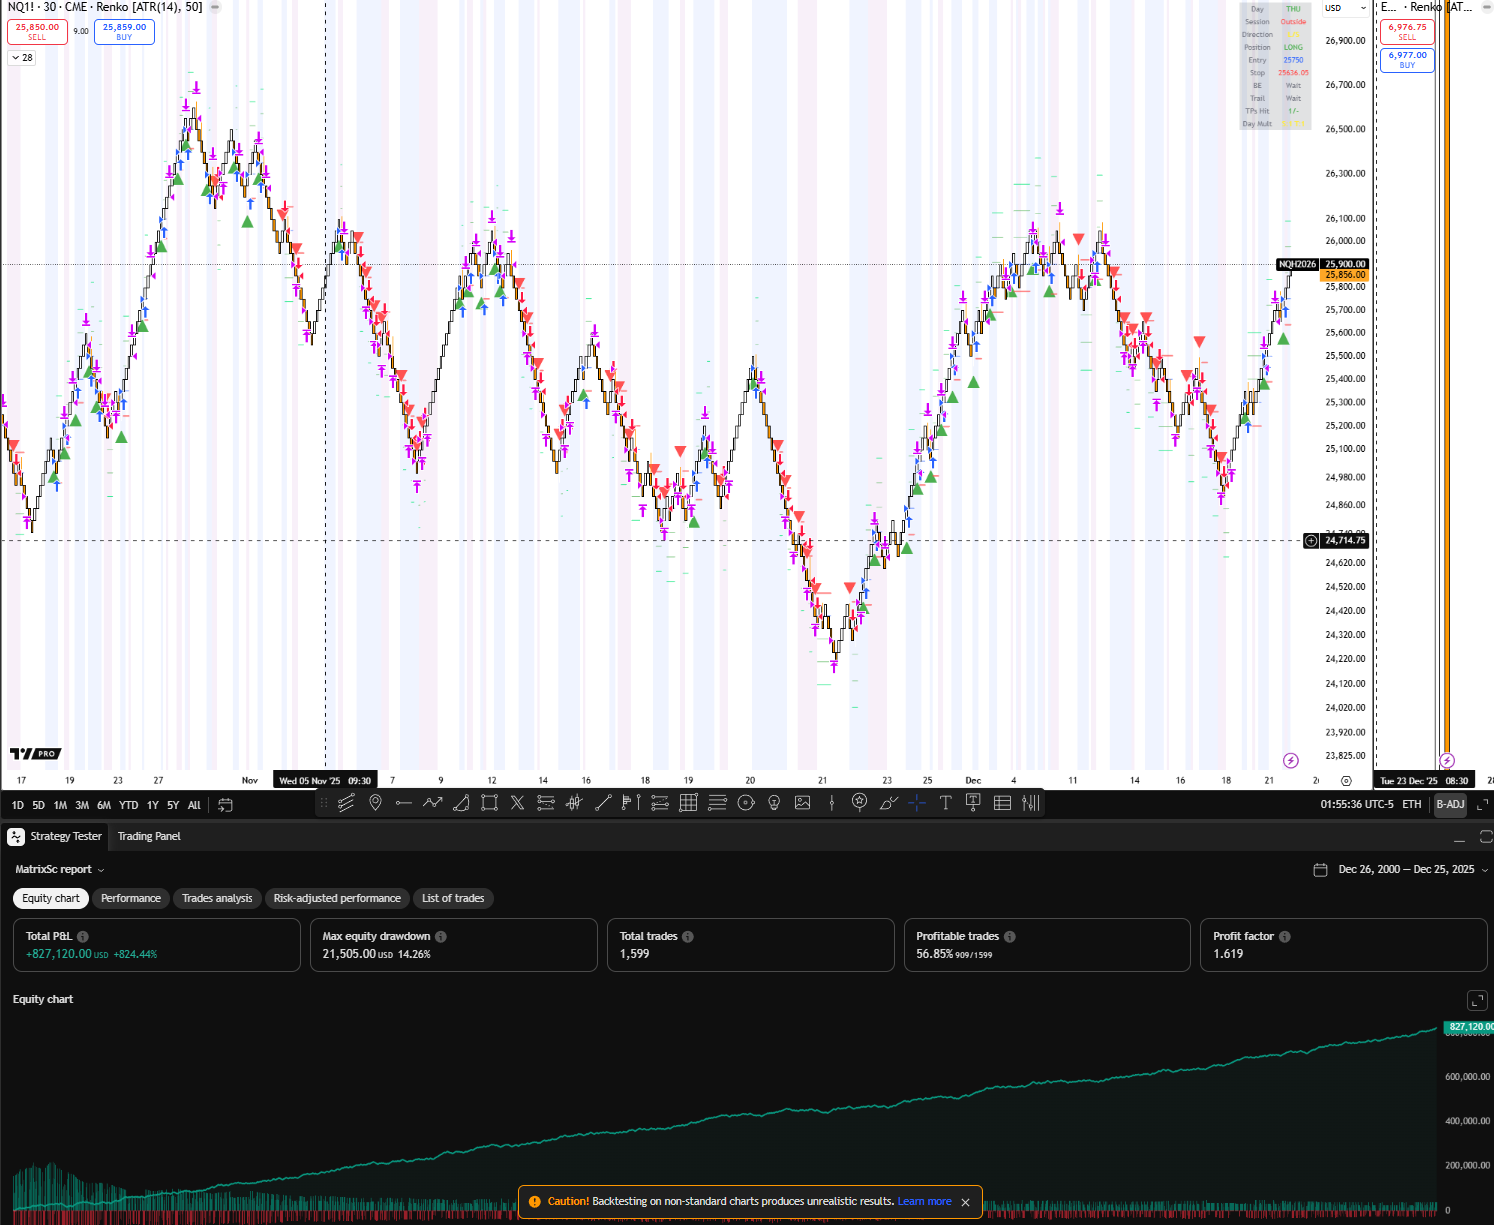Dismiss the backtesting caution banner
Image resolution: width=1494 pixels, height=1225 pixels.
pos(965,1201)
